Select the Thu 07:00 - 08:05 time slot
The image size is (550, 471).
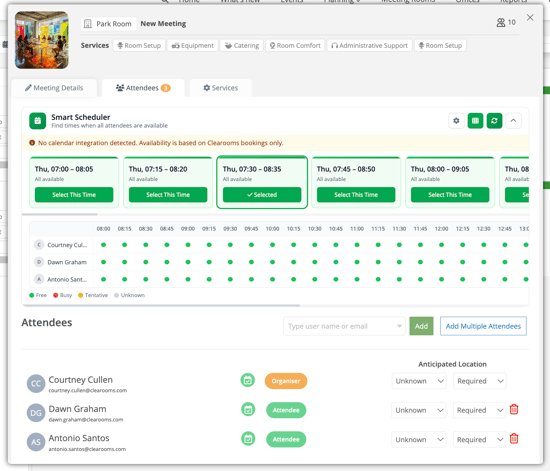(x=74, y=195)
